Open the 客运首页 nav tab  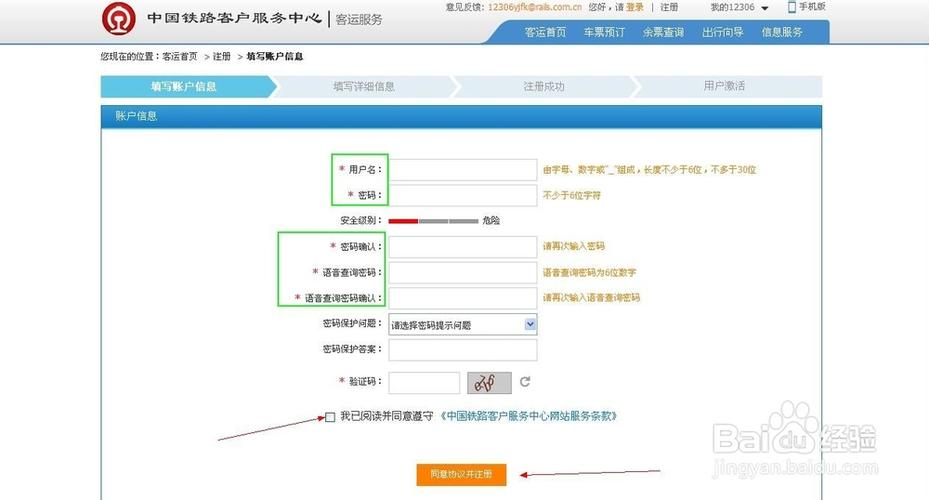click(x=545, y=33)
